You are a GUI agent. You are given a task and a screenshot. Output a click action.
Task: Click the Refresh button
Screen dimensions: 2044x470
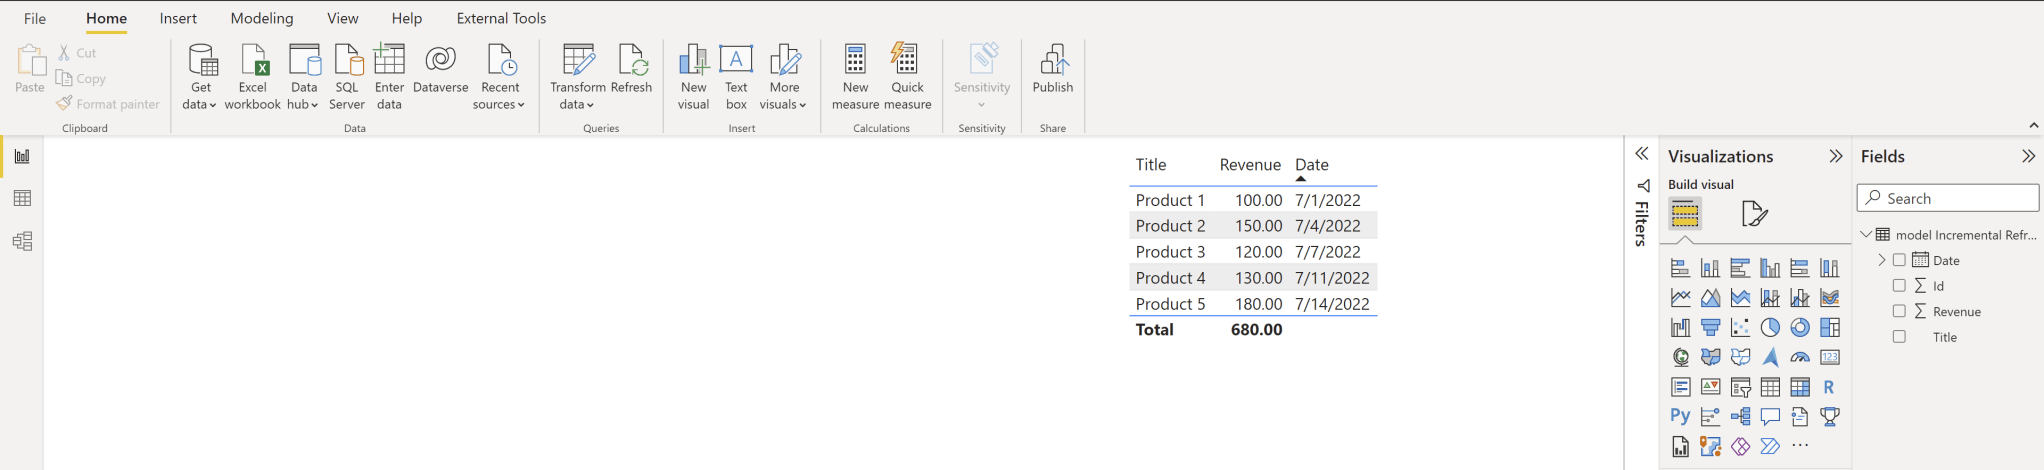pos(631,69)
